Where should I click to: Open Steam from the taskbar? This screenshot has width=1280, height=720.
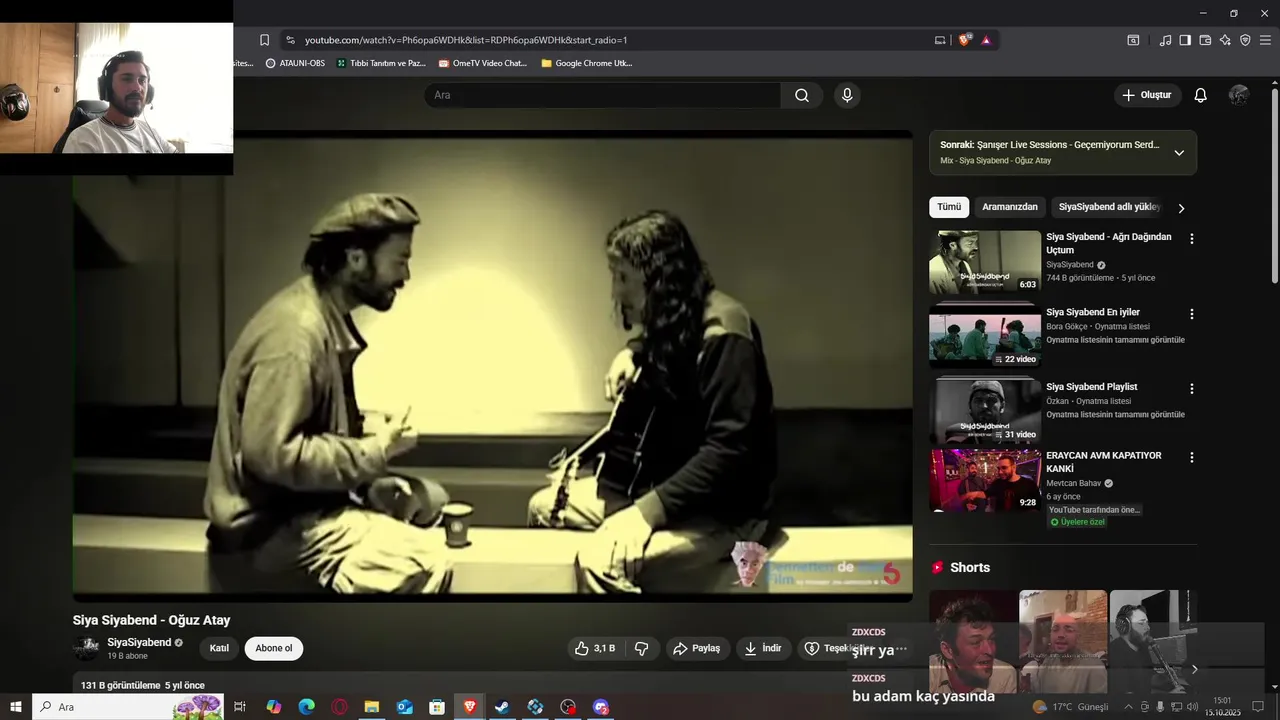click(502, 707)
